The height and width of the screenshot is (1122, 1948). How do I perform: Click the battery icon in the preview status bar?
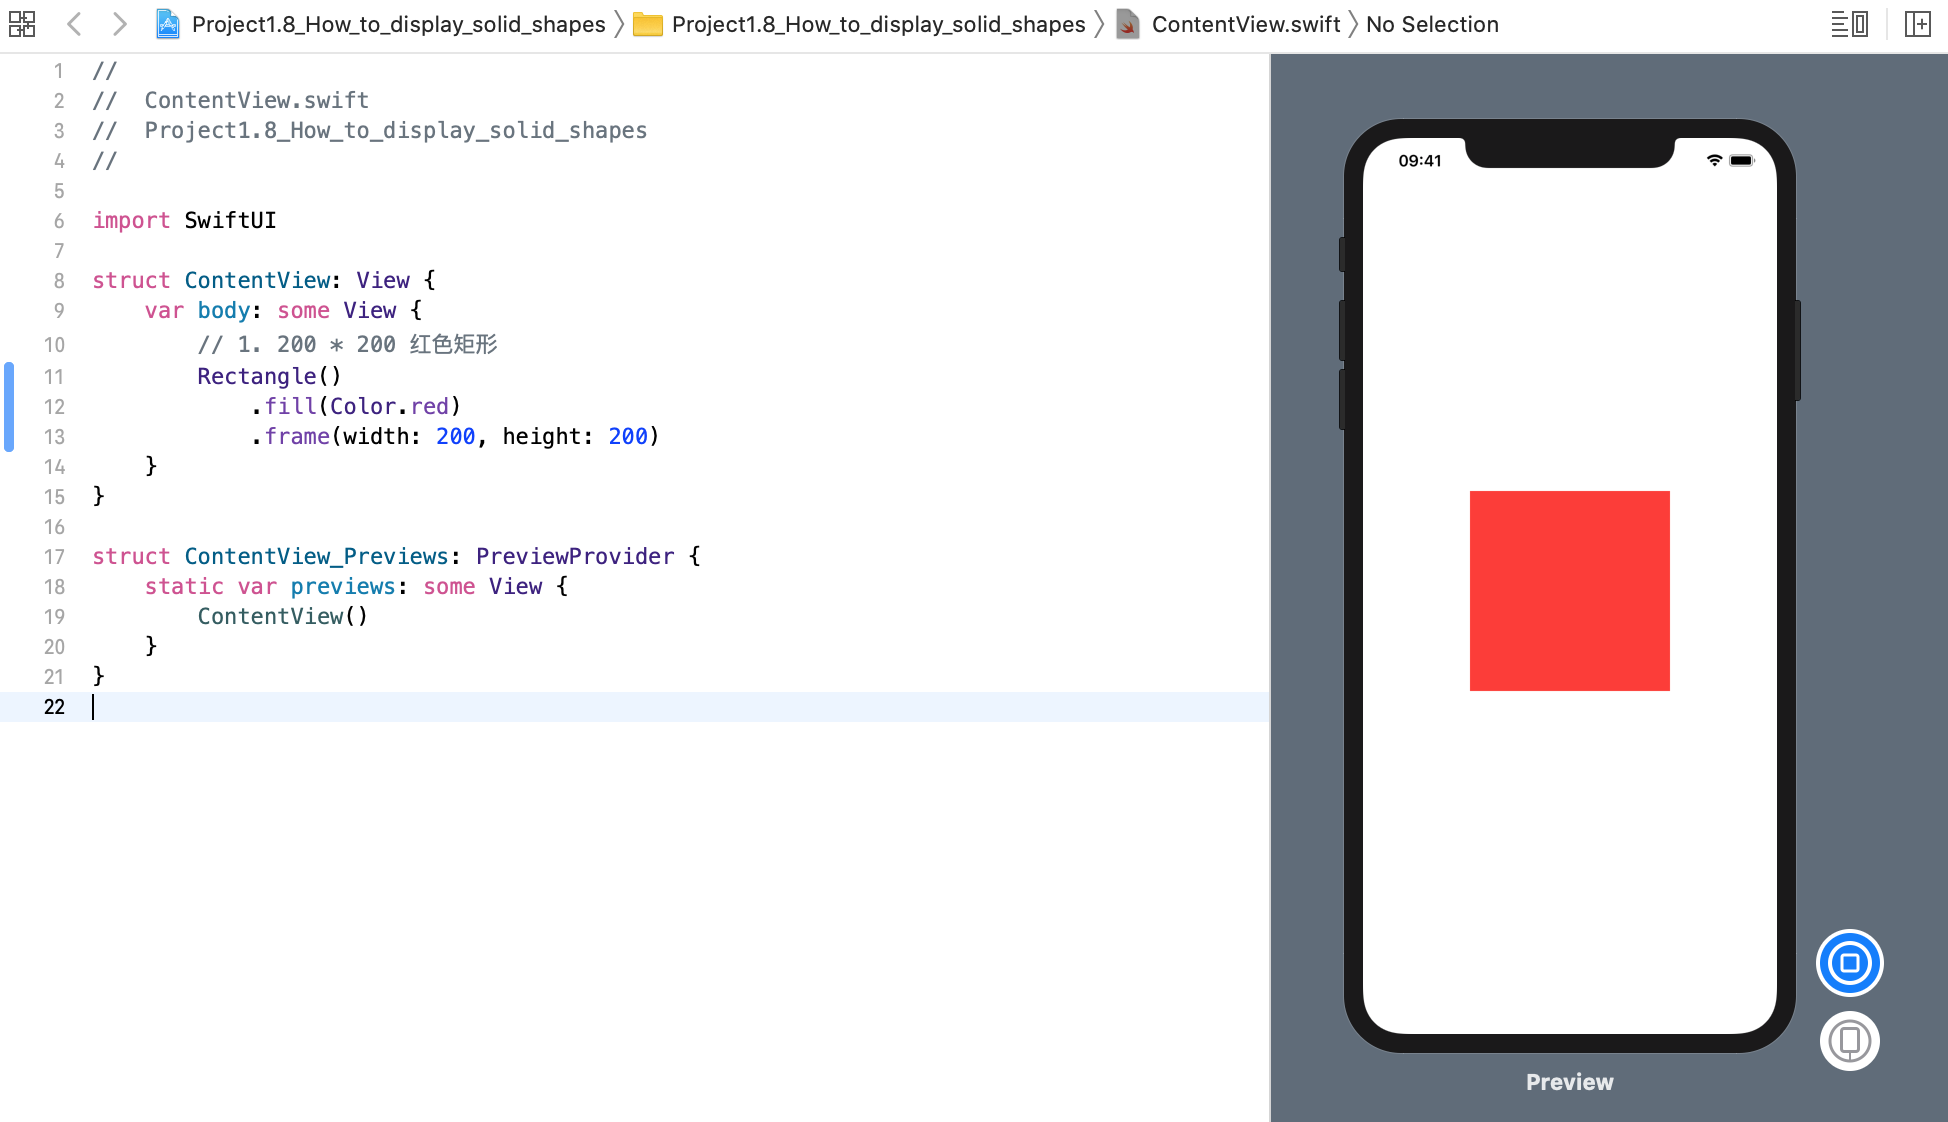[x=1742, y=160]
